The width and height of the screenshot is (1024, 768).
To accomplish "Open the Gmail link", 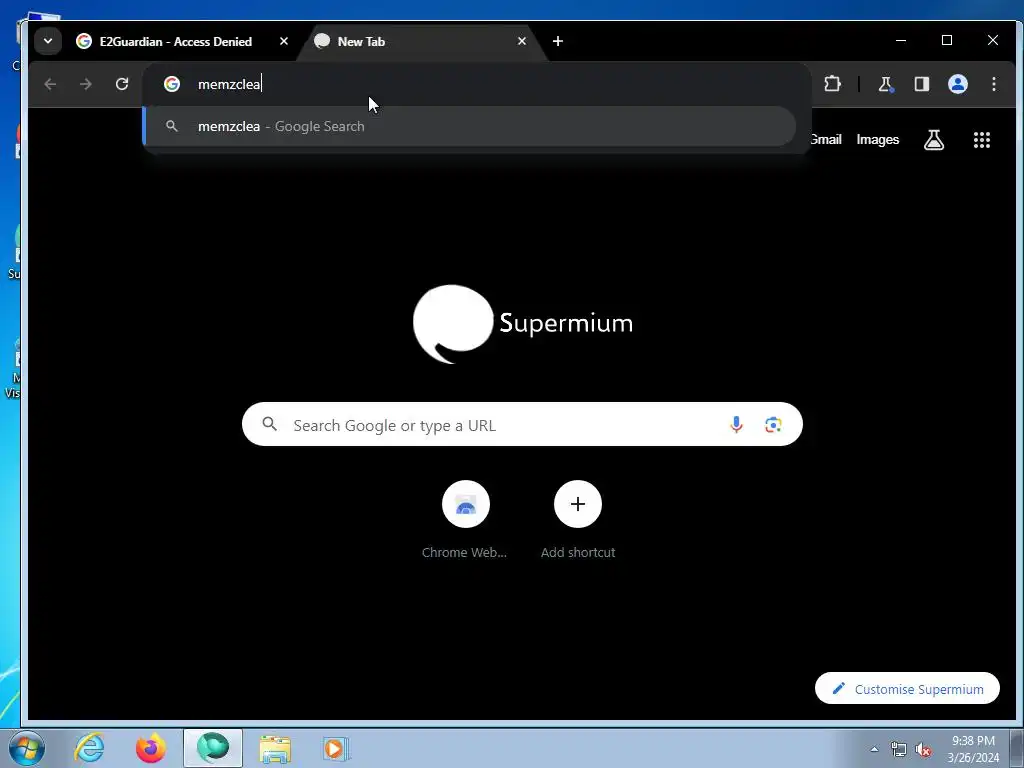I will pyautogui.click(x=825, y=140).
